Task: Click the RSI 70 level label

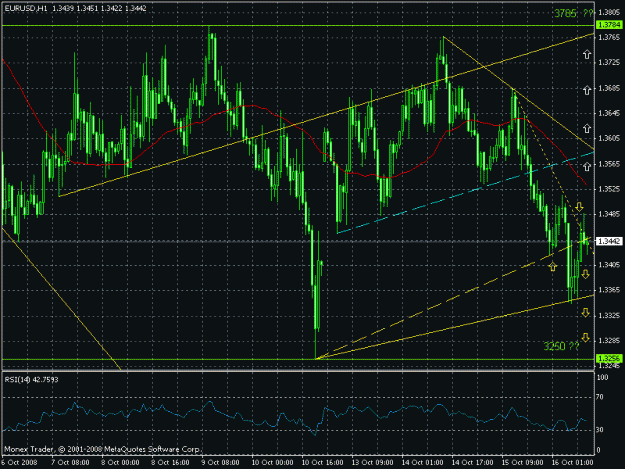Action: pyautogui.click(x=600, y=397)
